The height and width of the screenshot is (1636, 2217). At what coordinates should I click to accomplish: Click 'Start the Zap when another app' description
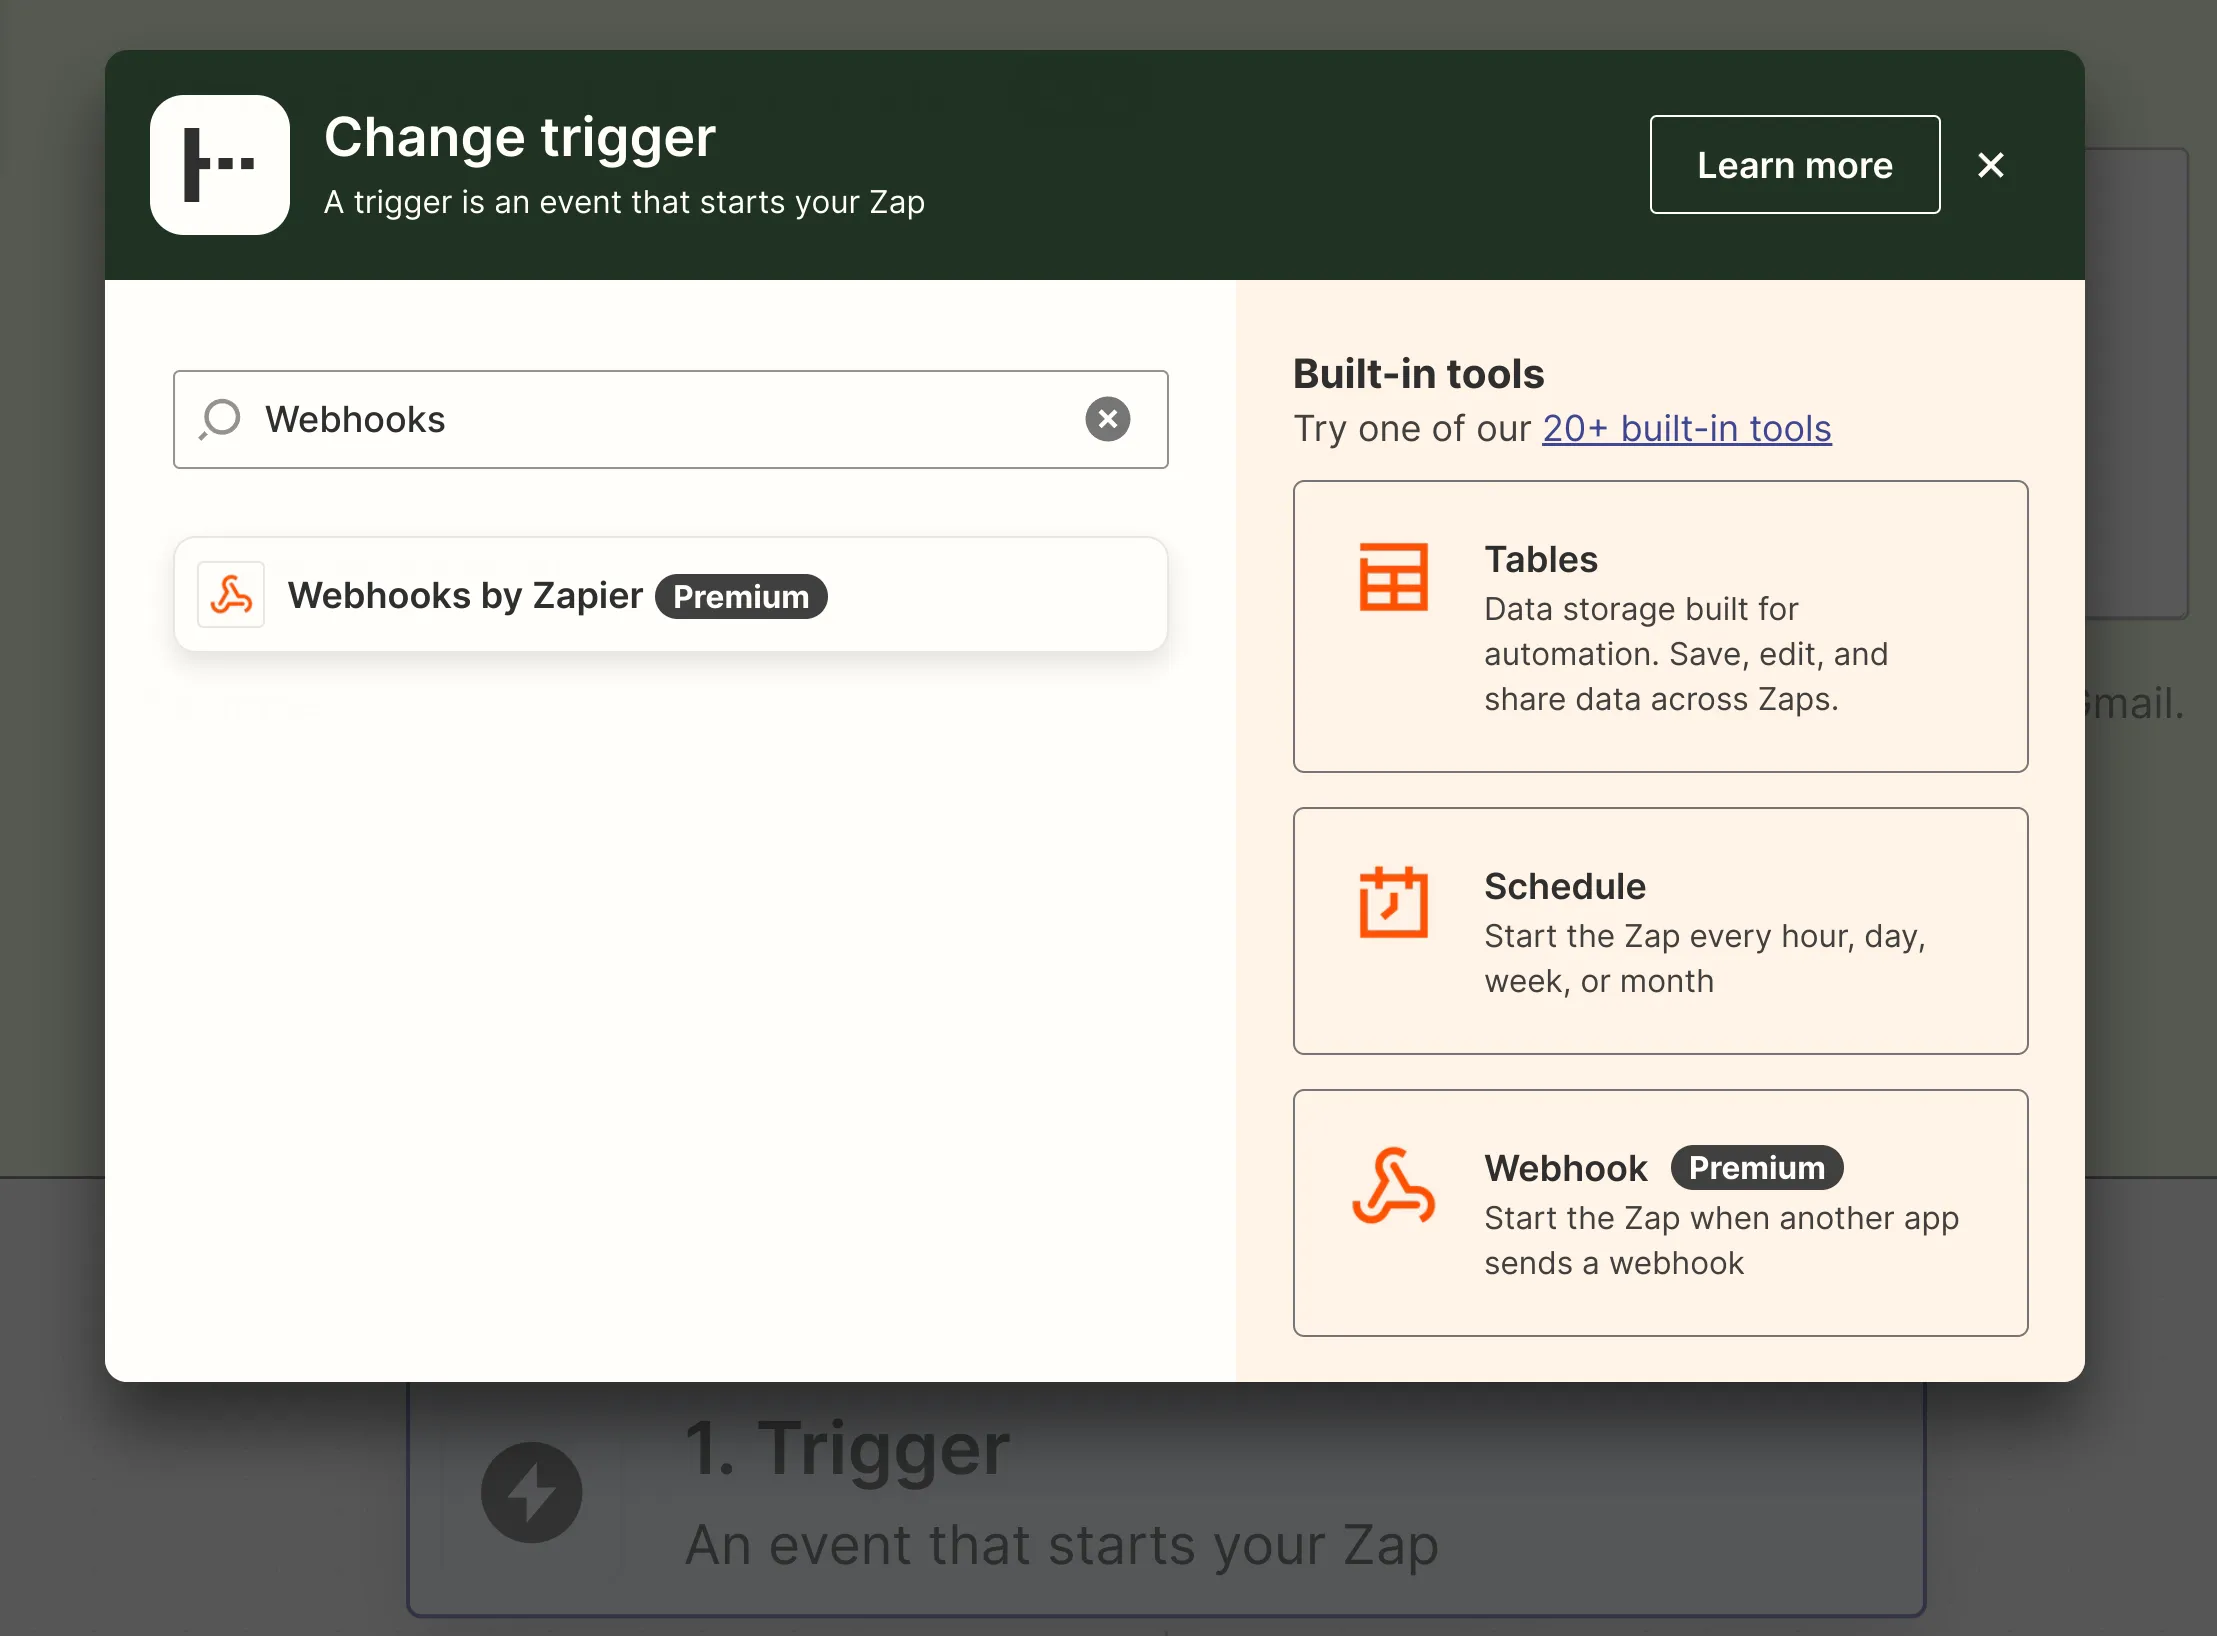(1721, 1240)
